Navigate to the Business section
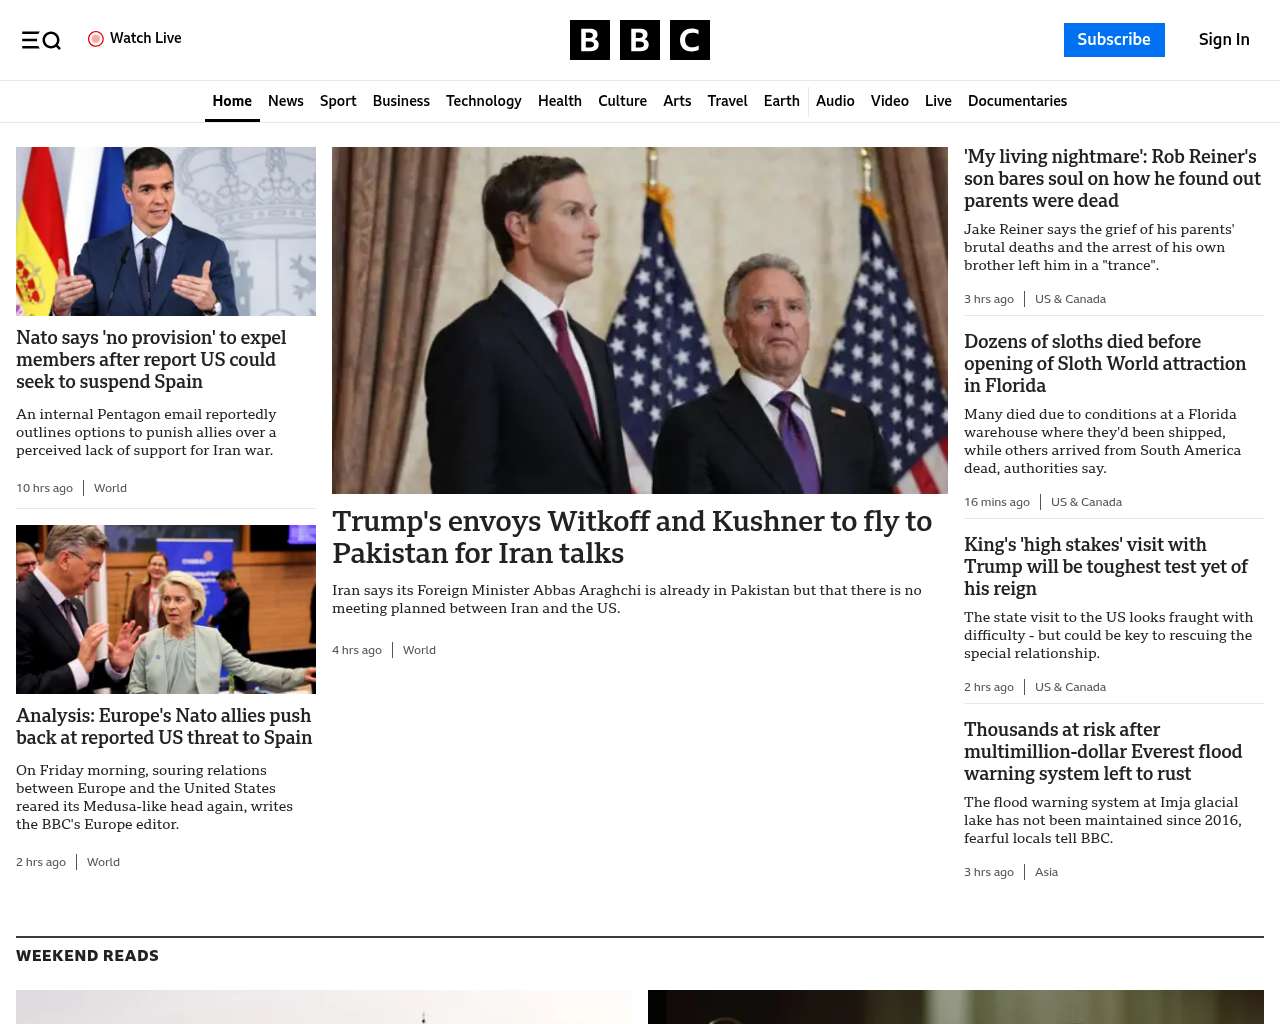The image size is (1280, 1024). tap(401, 101)
